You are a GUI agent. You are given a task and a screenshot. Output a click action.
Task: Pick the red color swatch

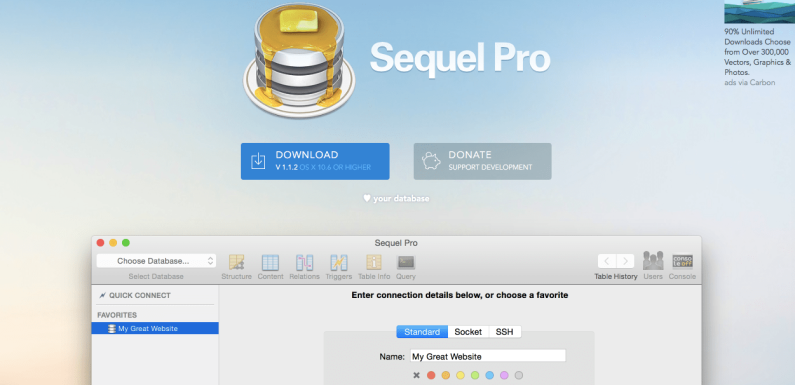pos(431,375)
